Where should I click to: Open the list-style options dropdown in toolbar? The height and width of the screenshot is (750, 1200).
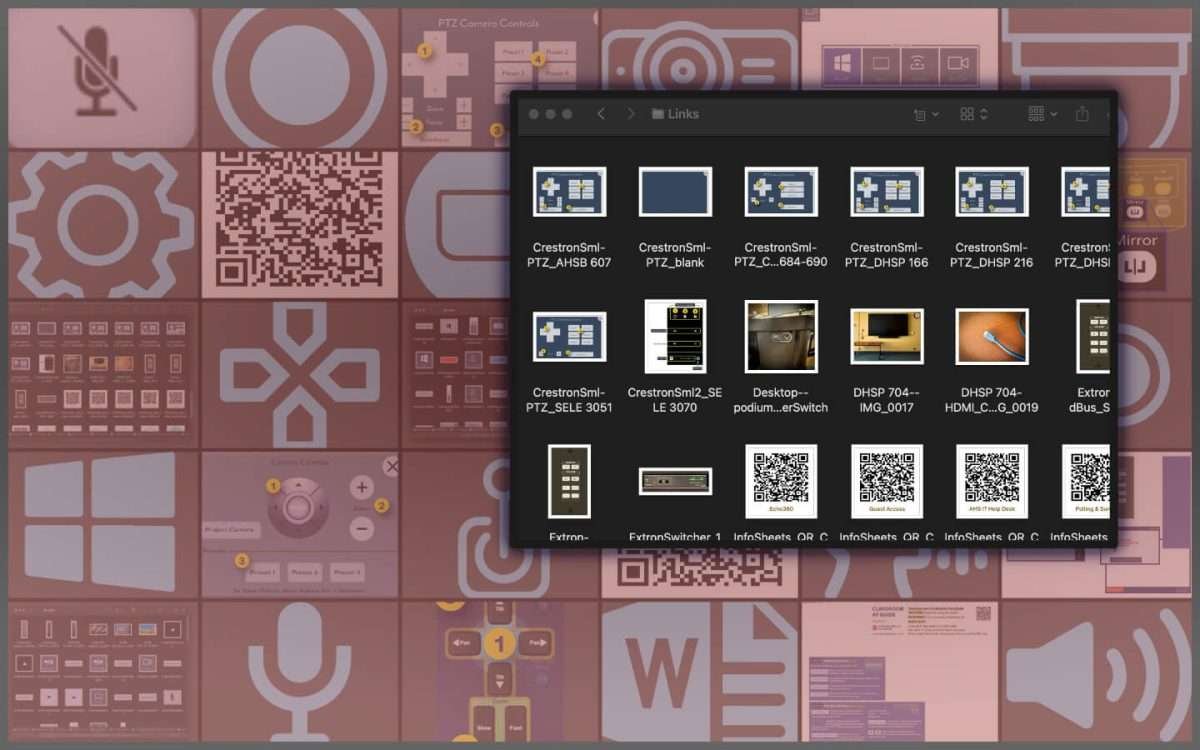(926, 115)
